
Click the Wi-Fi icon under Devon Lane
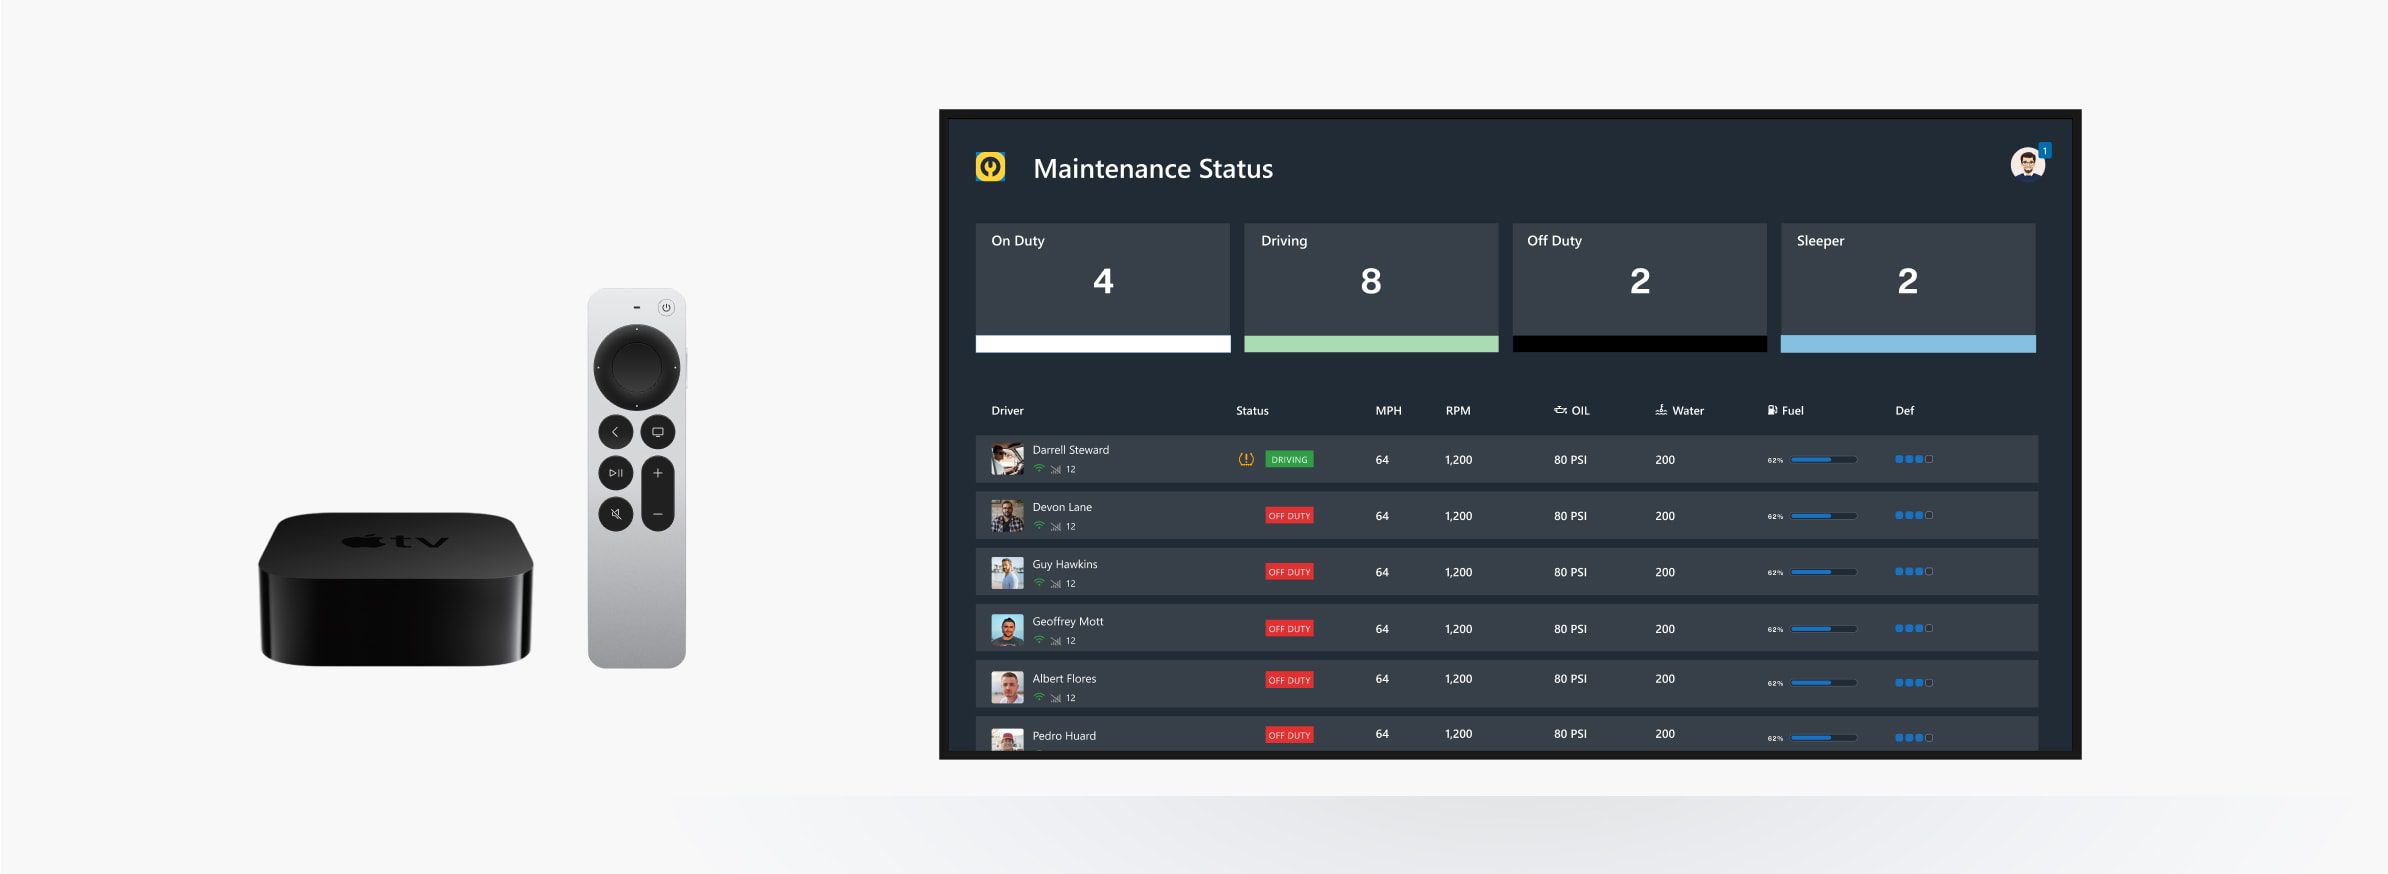pyautogui.click(x=1039, y=526)
